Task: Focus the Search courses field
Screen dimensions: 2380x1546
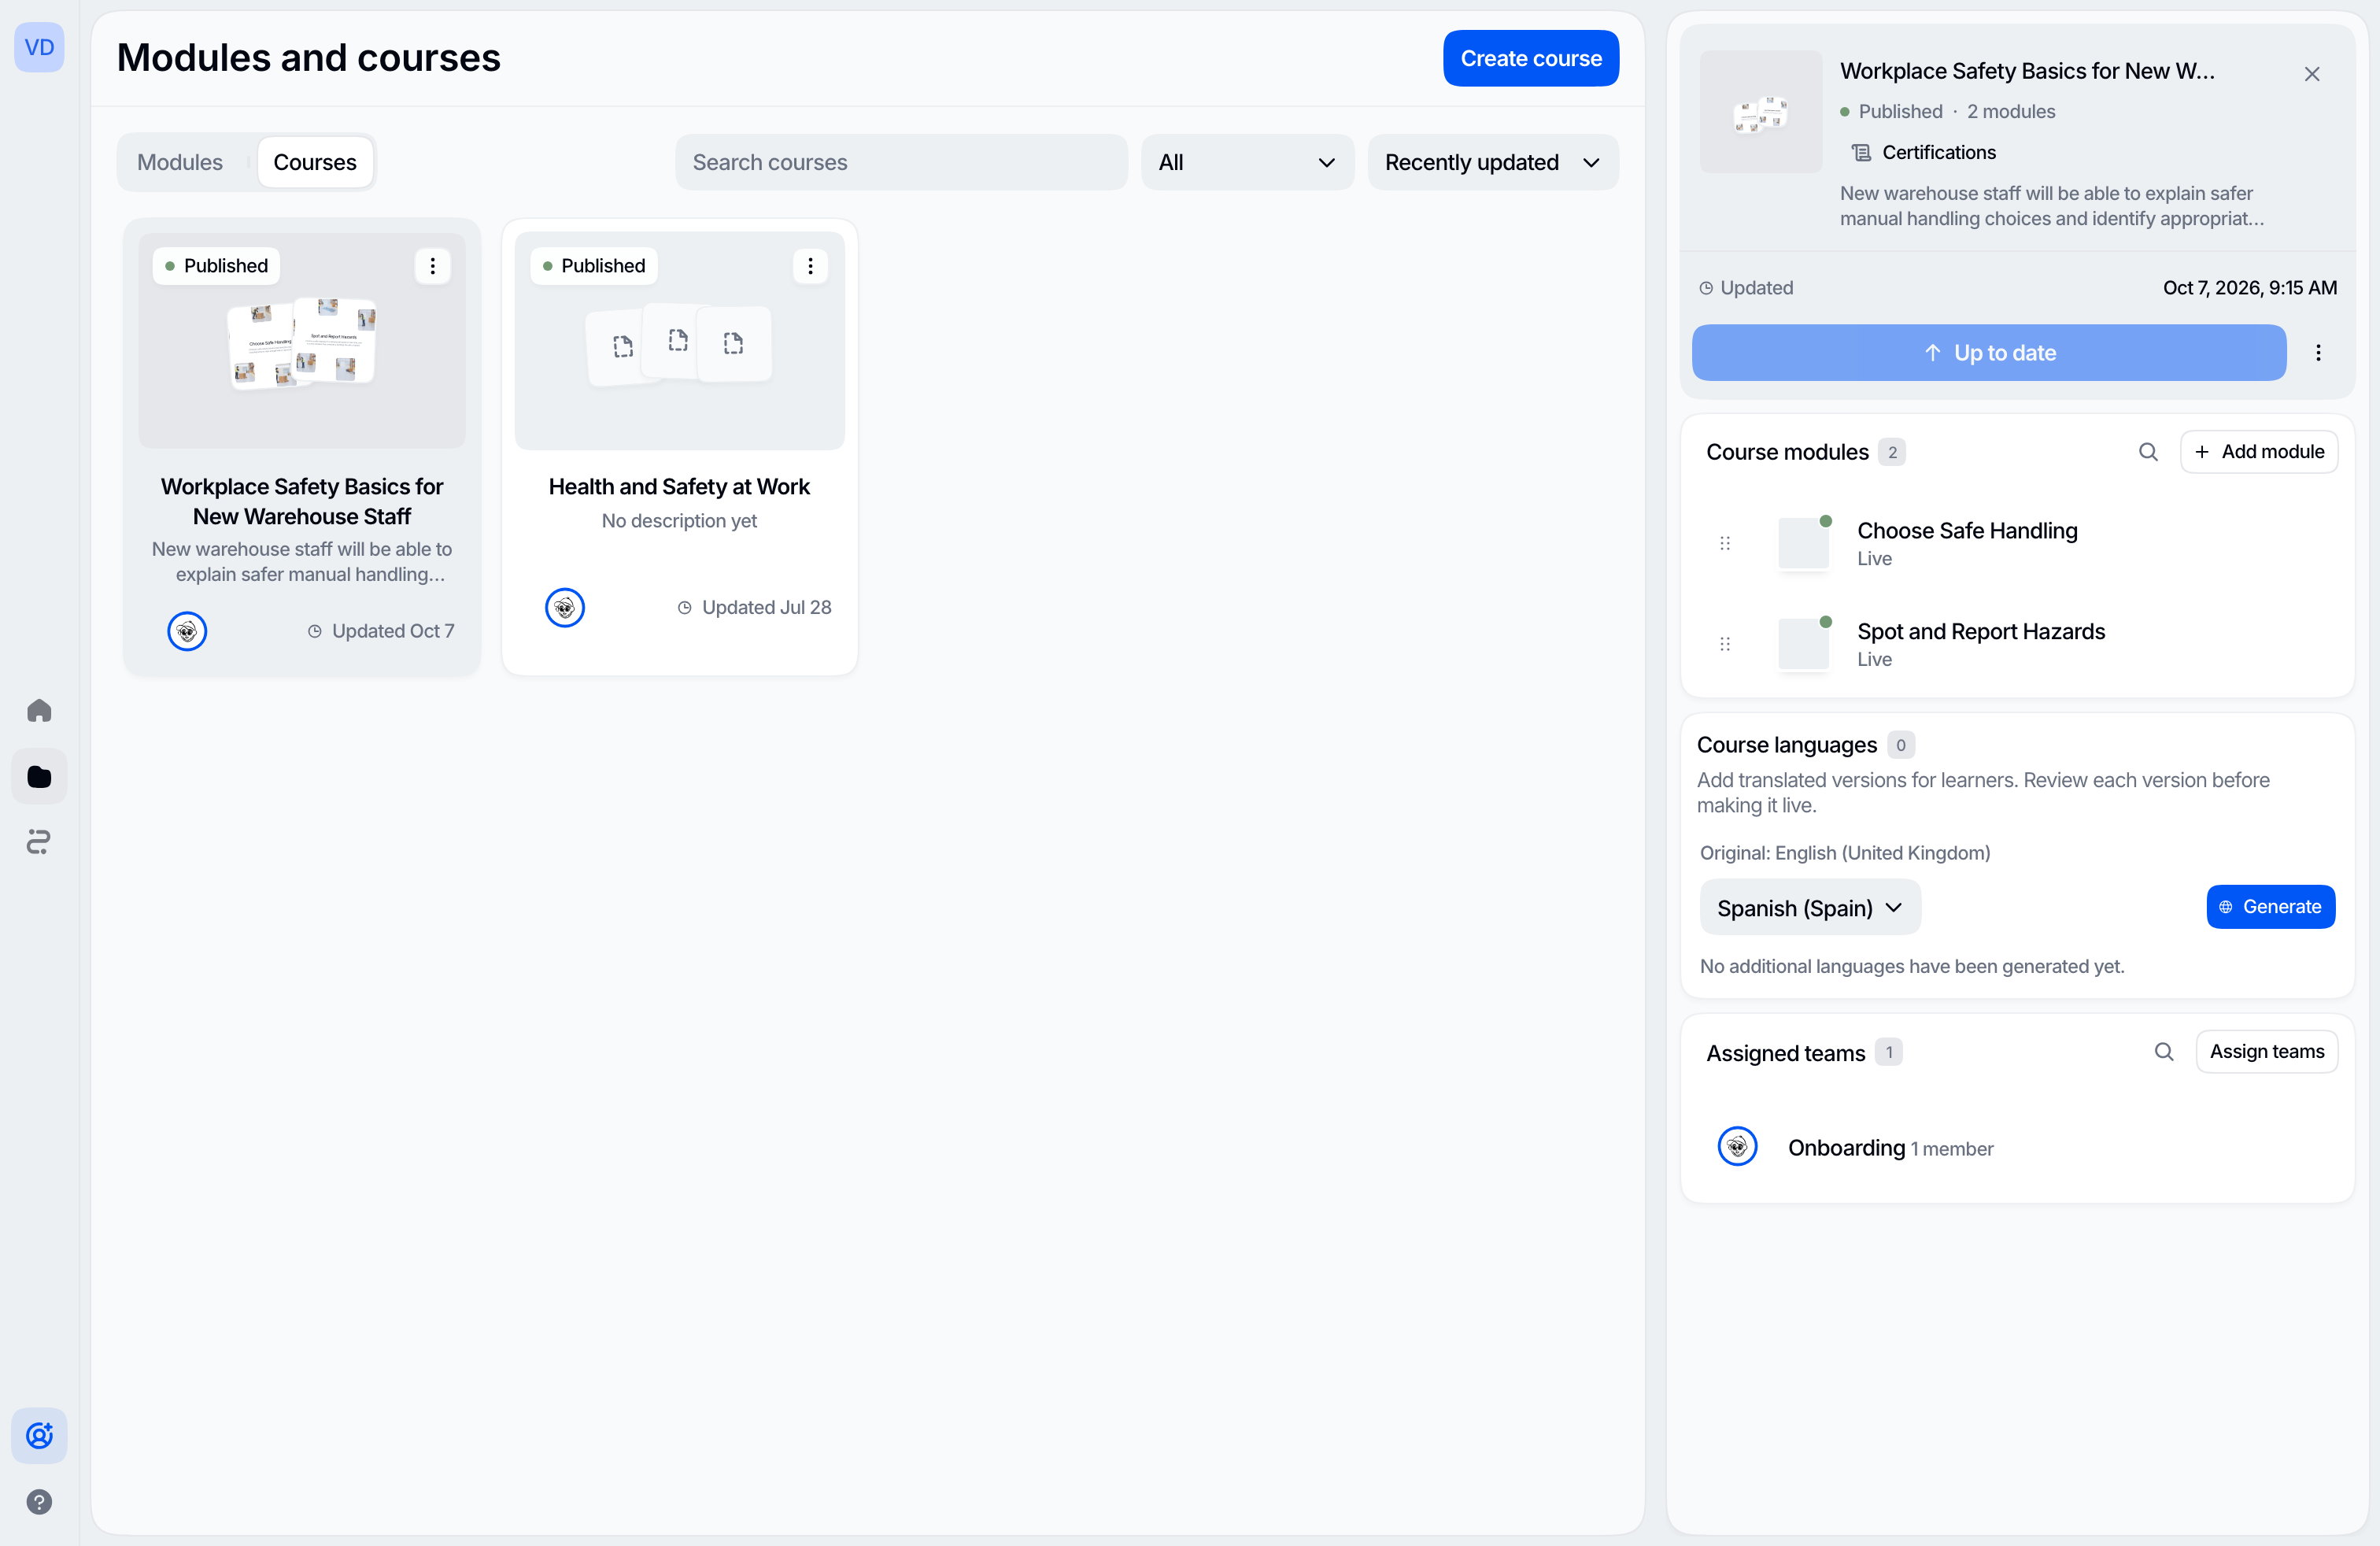Action: [901, 162]
